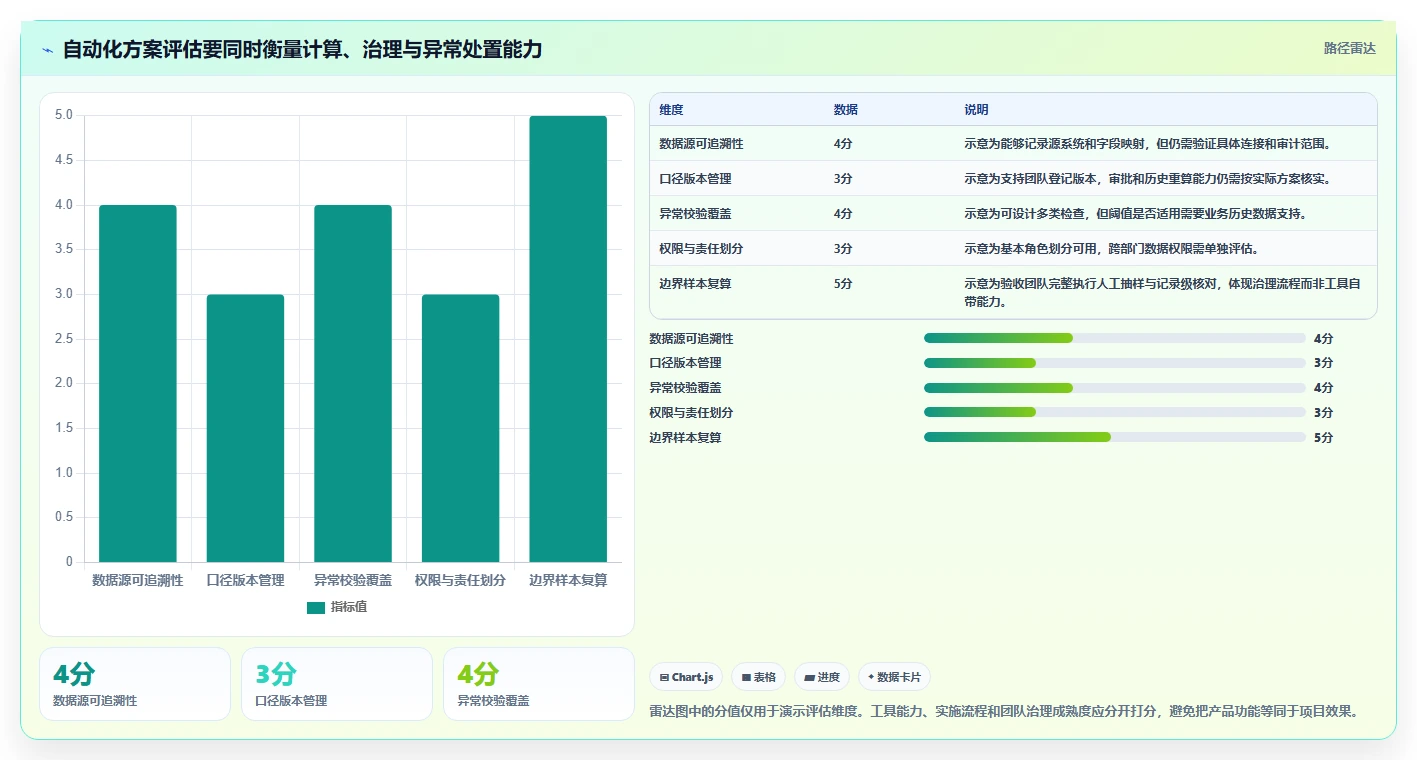The height and width of the screenshot is (760, 1417).
Task: Click the 路径雷达 label in the header
Action: [1349, 48]
